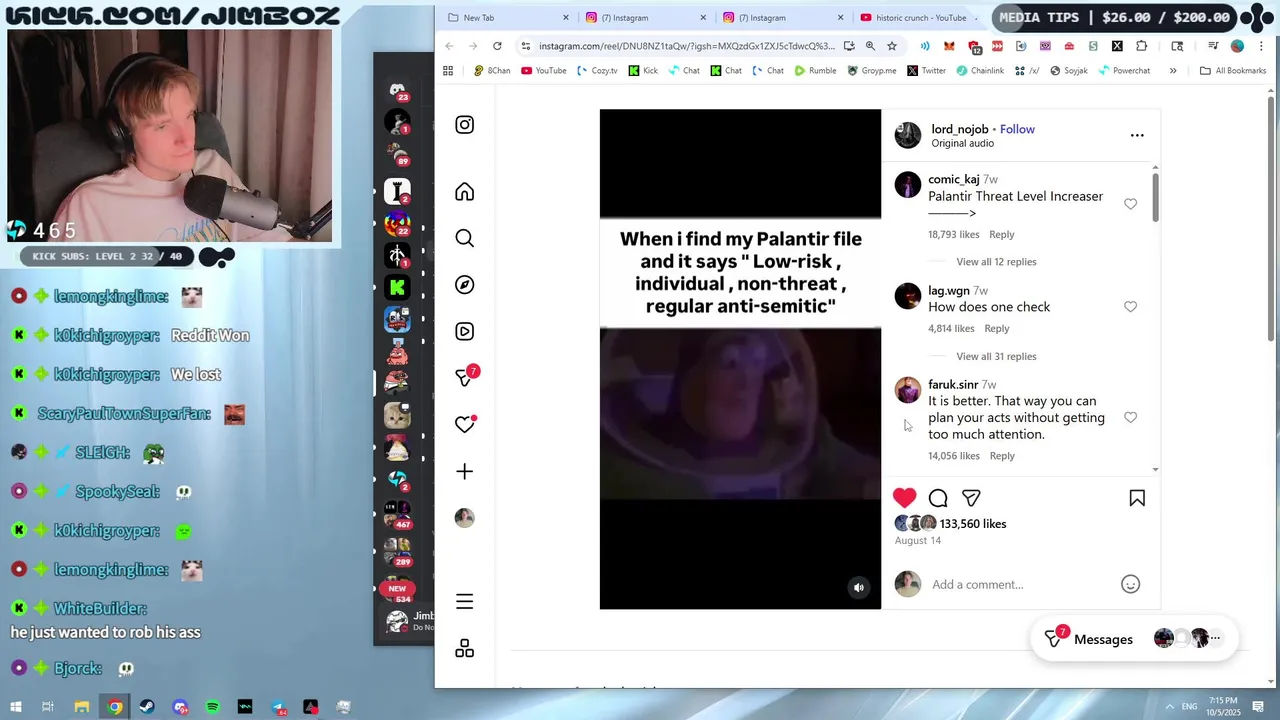Open the three-dot options menu for the post
This screenshot has height=720, width=1280.
pos(1137,135)
